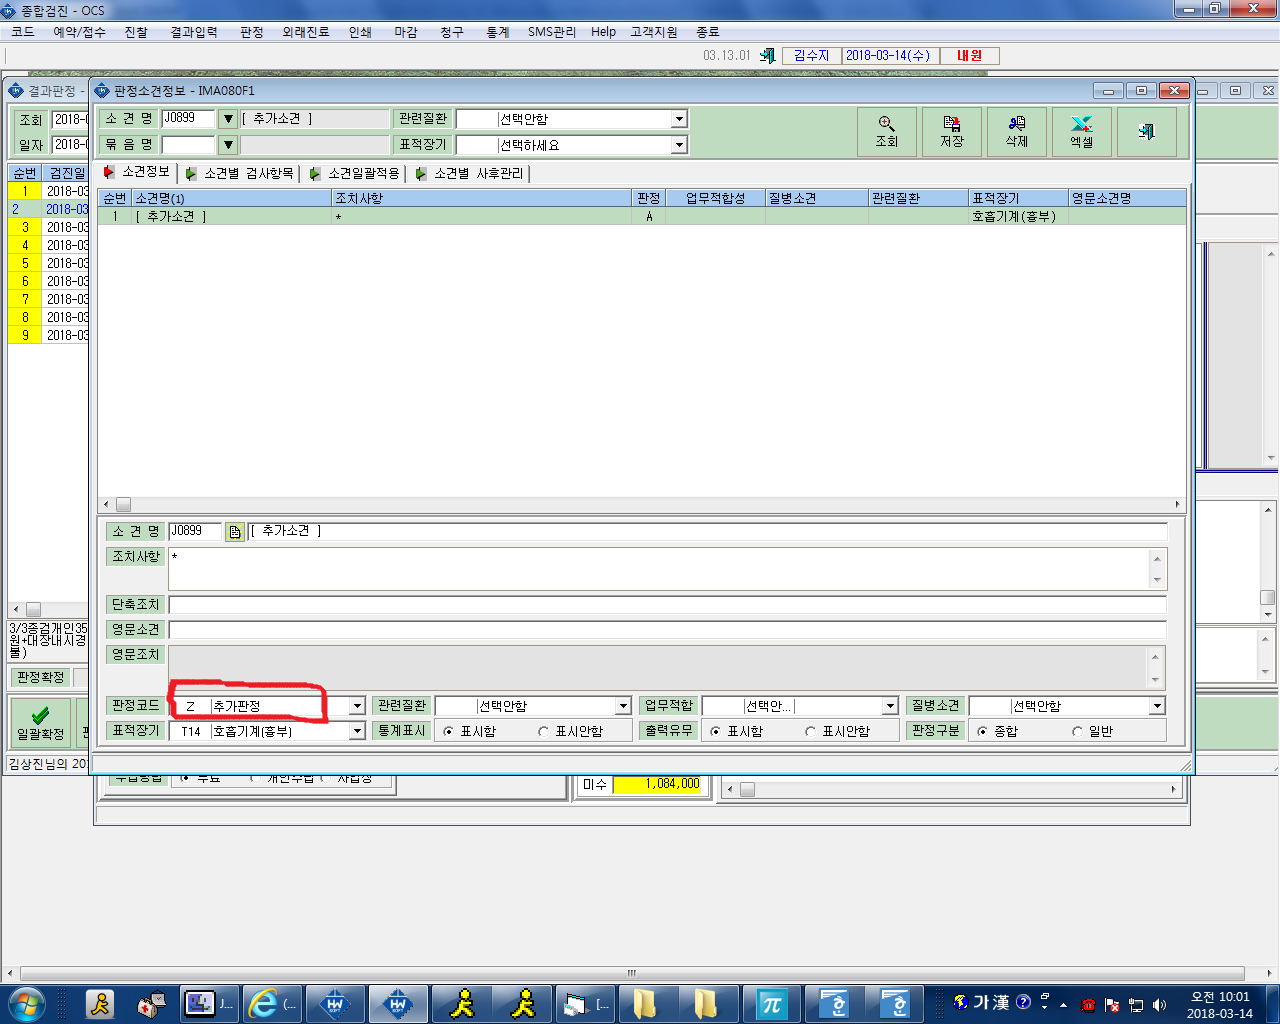Click the 내원 label in the top bar
The height and width of the screenshot is (1024, 1280).
click(x=969, y=56)
